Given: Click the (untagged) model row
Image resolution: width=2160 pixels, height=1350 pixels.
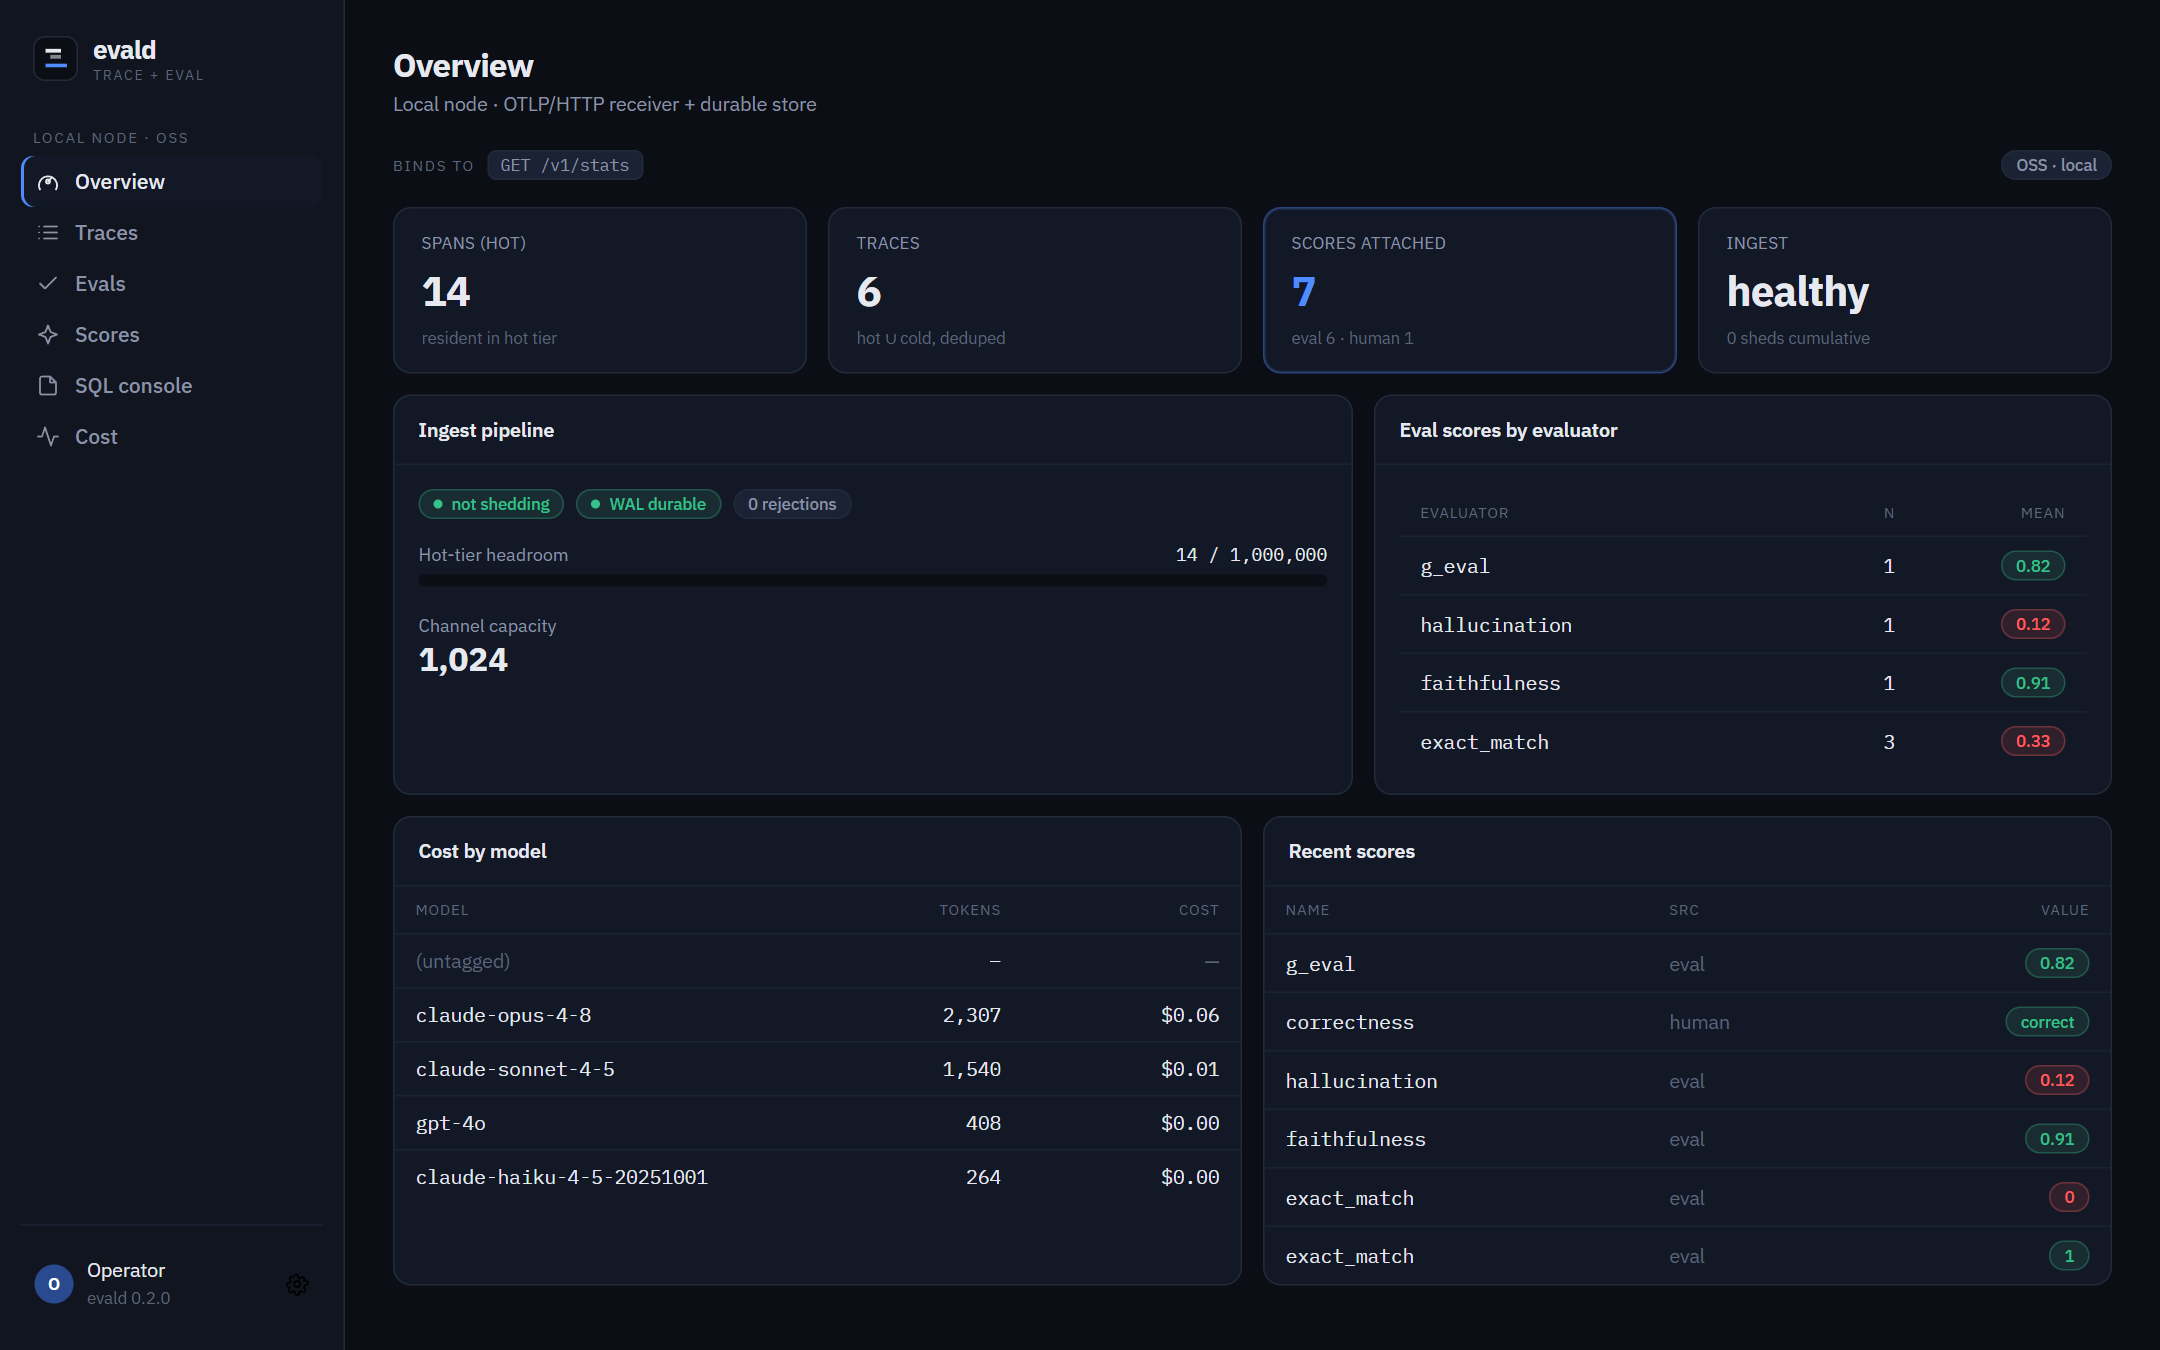Looking at the screenshot, I should coord(817,961).
